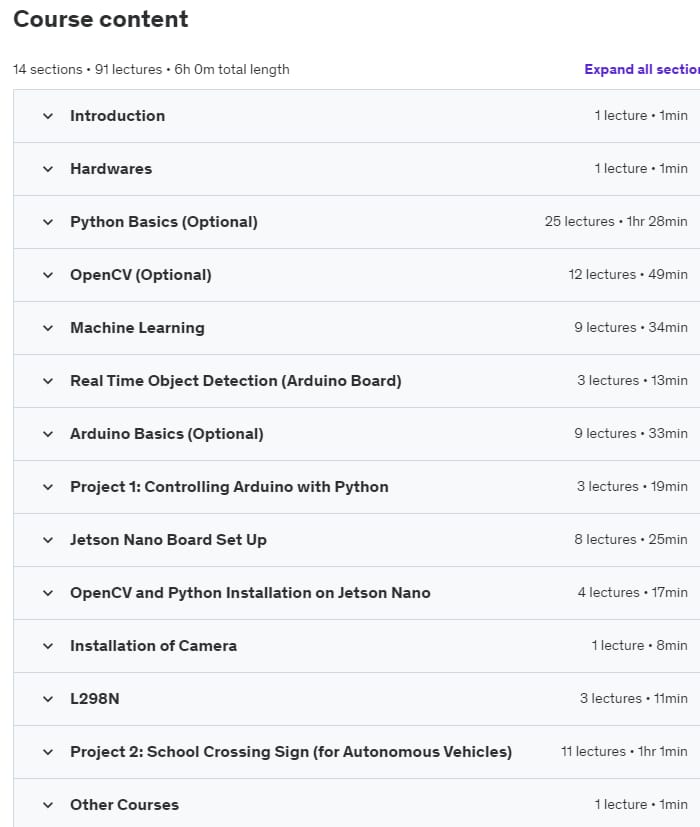Click '4 lectures • 17min' text
This screenshot has width=700, height=827.
(x=632, y=592)
